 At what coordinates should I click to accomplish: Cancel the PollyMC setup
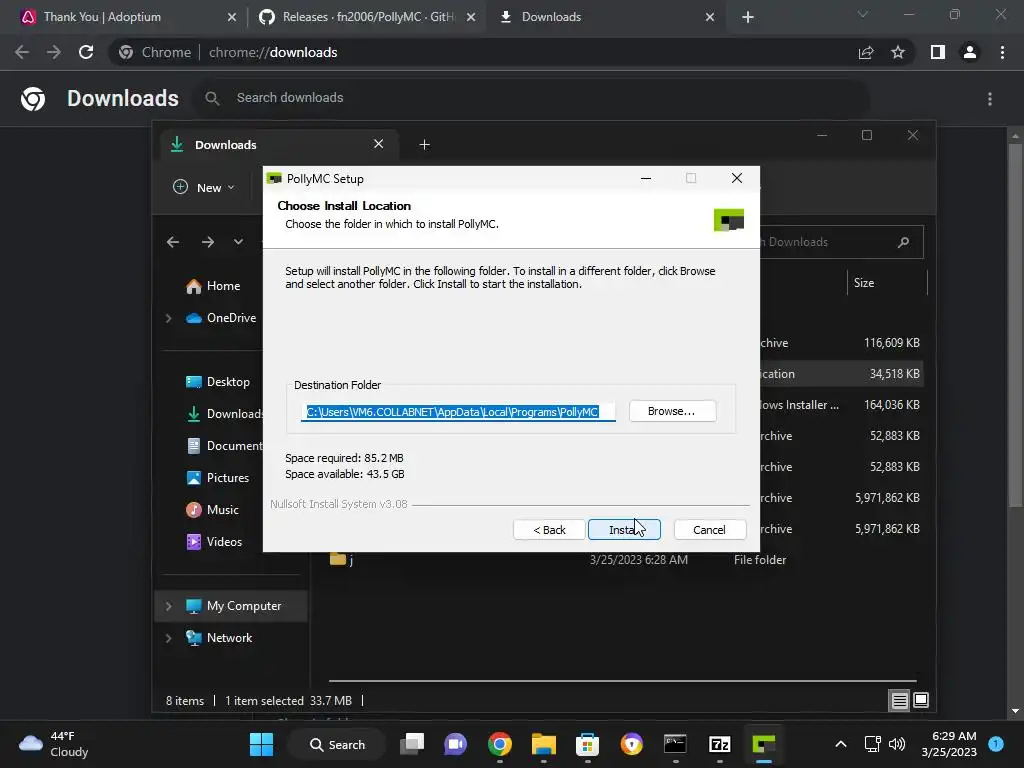pyautogui.click(x=709, y=530)
